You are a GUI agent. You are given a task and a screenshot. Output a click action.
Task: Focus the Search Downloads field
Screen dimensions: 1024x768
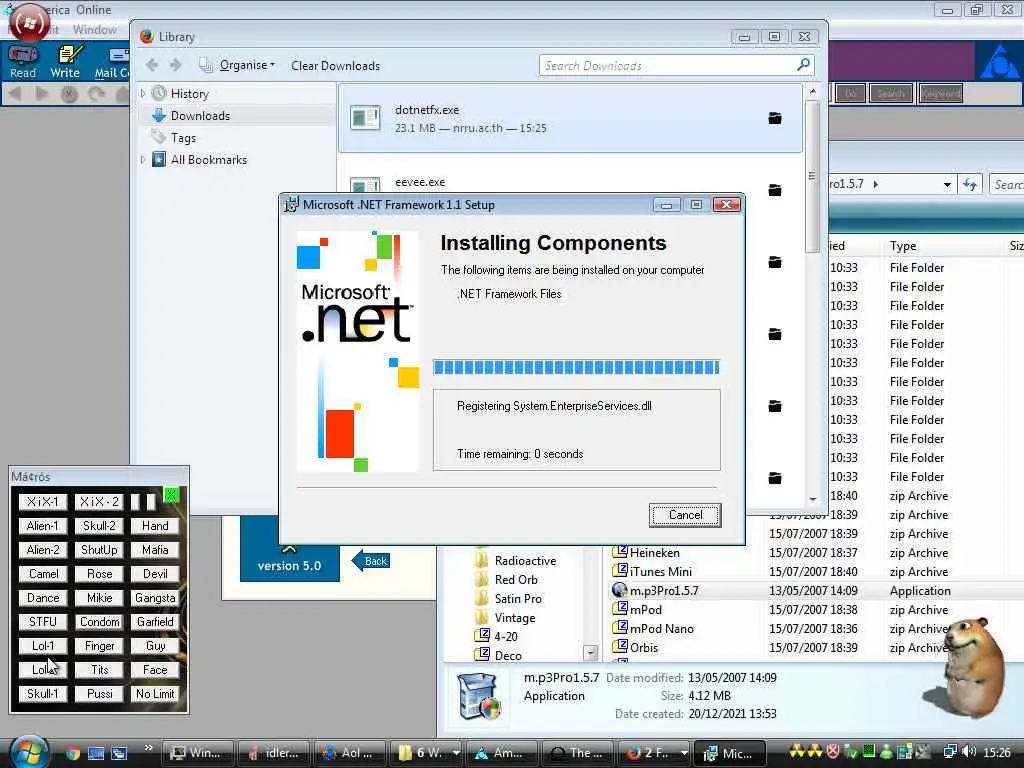(x=666, y=65)
